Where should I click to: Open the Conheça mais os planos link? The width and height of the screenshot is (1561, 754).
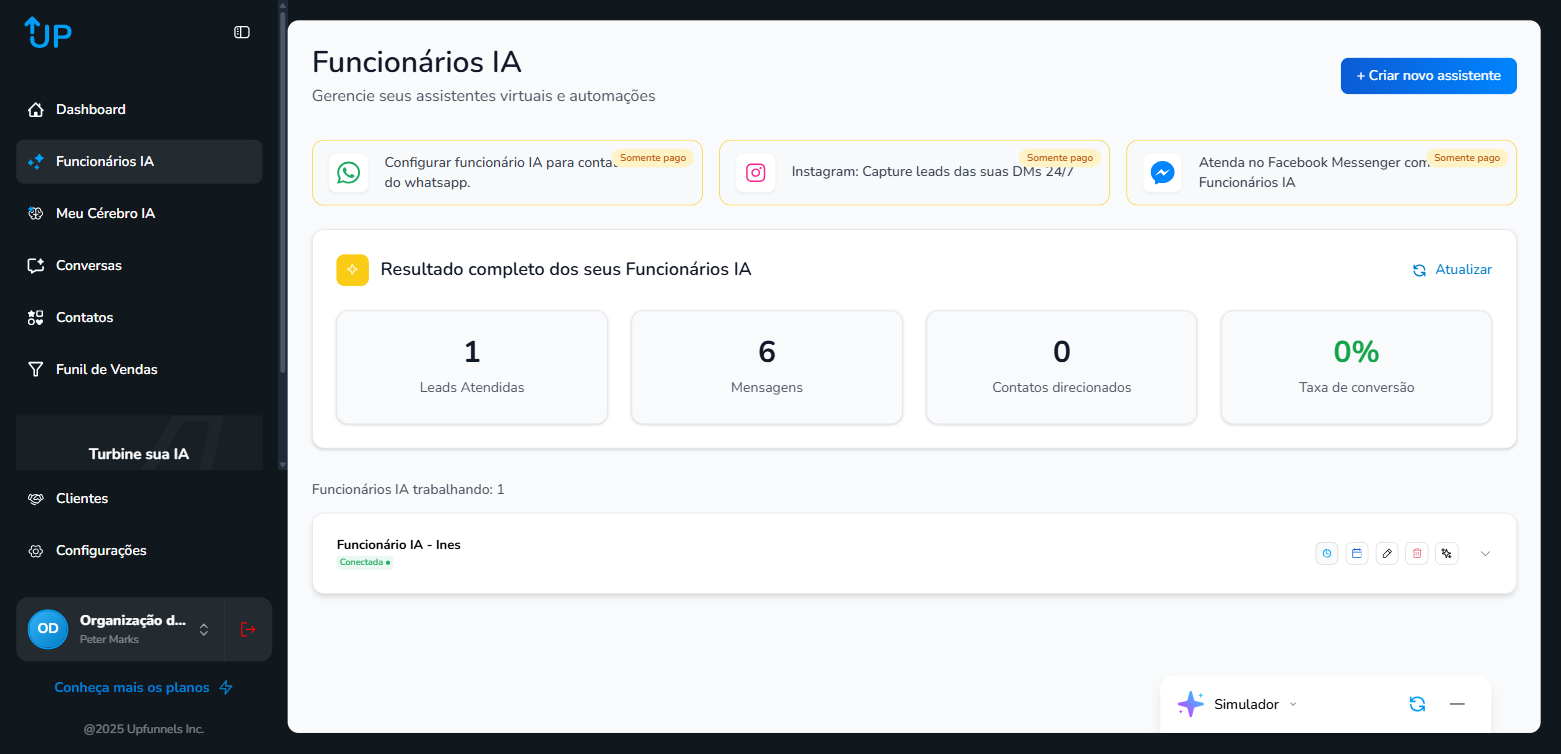(133, 687)
